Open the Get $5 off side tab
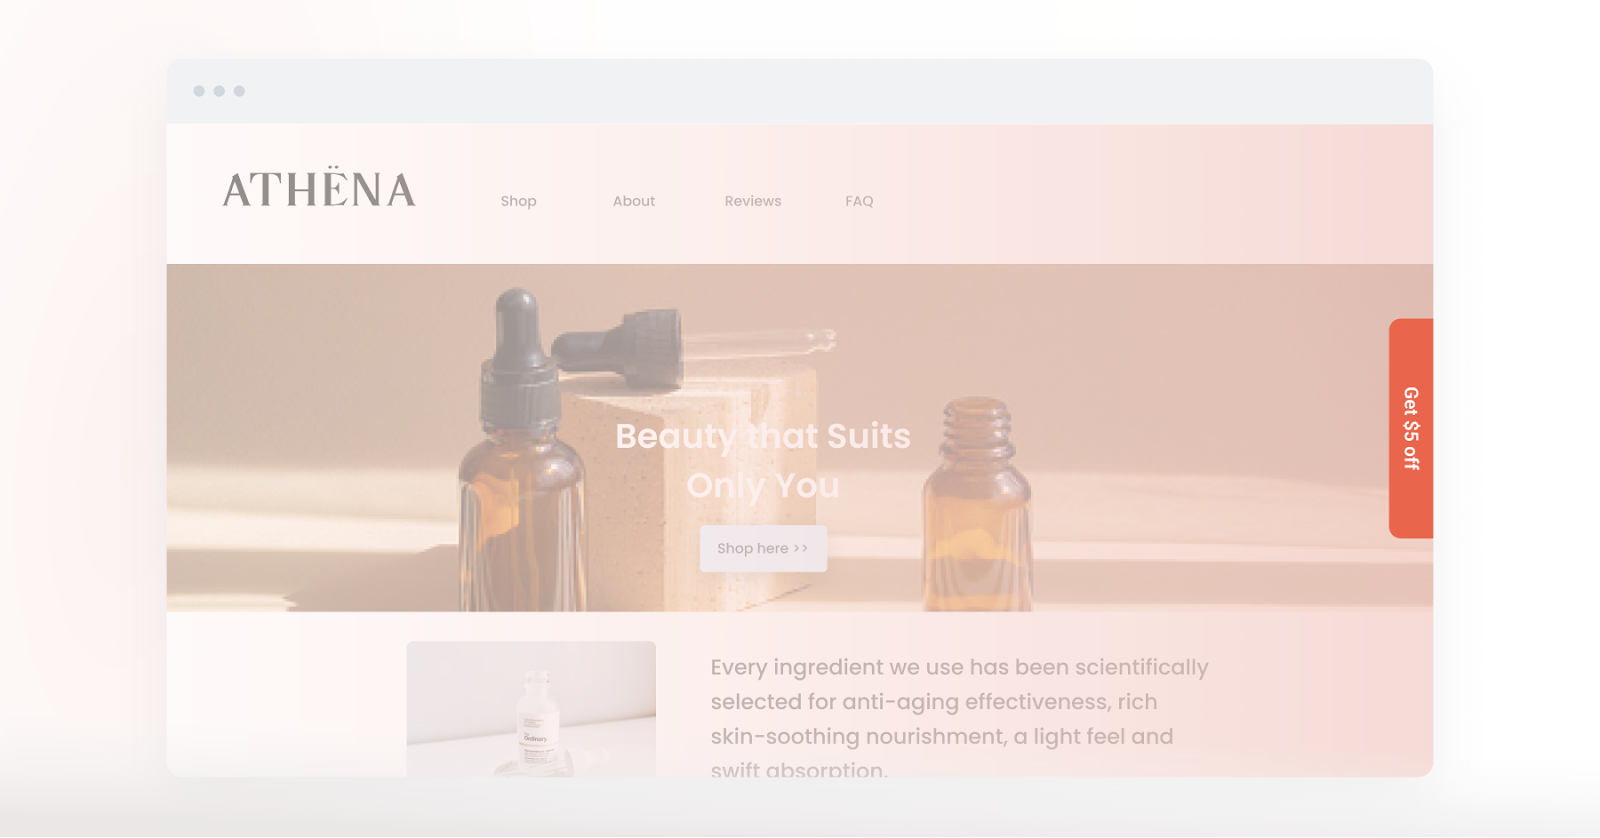The height and width of the screenshot is (838, 1600). tap(1411, 428)
